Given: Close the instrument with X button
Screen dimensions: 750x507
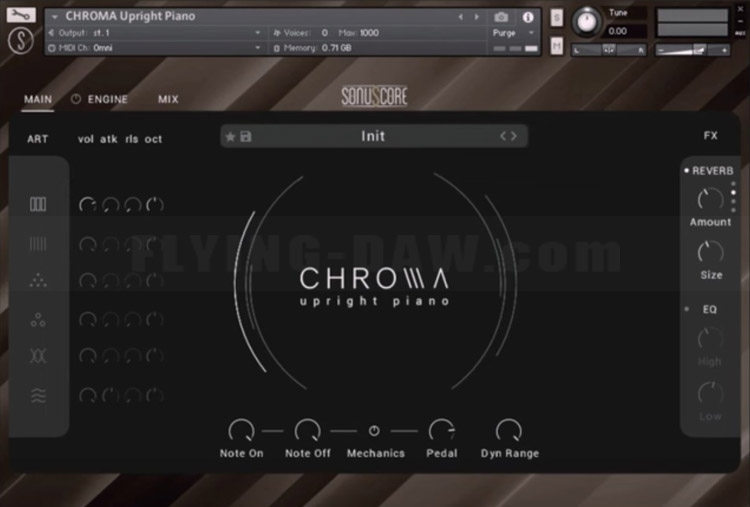Looking at the screenshot, I should 740,9.
